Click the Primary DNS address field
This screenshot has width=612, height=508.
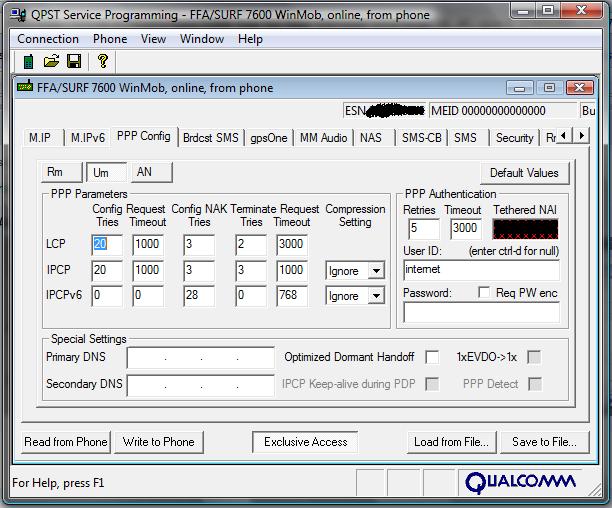[201, 357]
